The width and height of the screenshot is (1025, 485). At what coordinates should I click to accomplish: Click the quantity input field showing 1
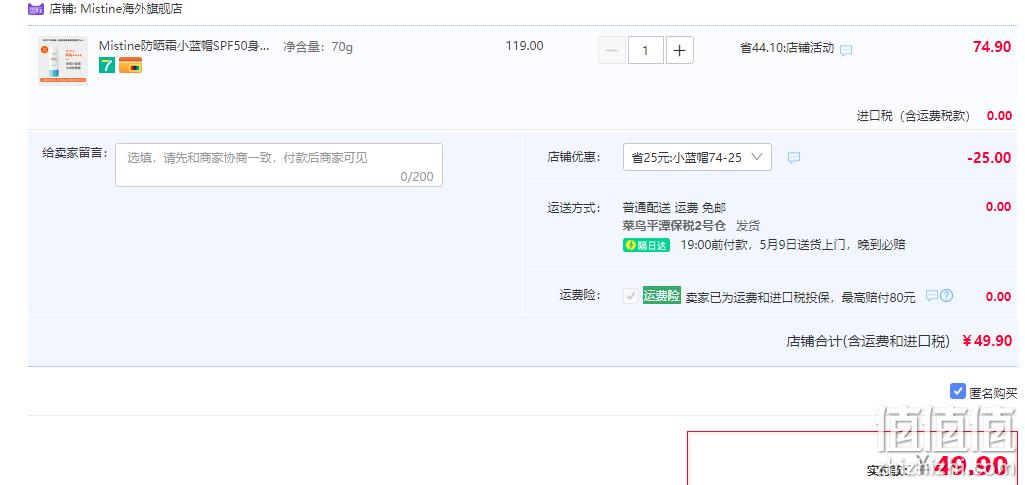click(x=646, y=50)
